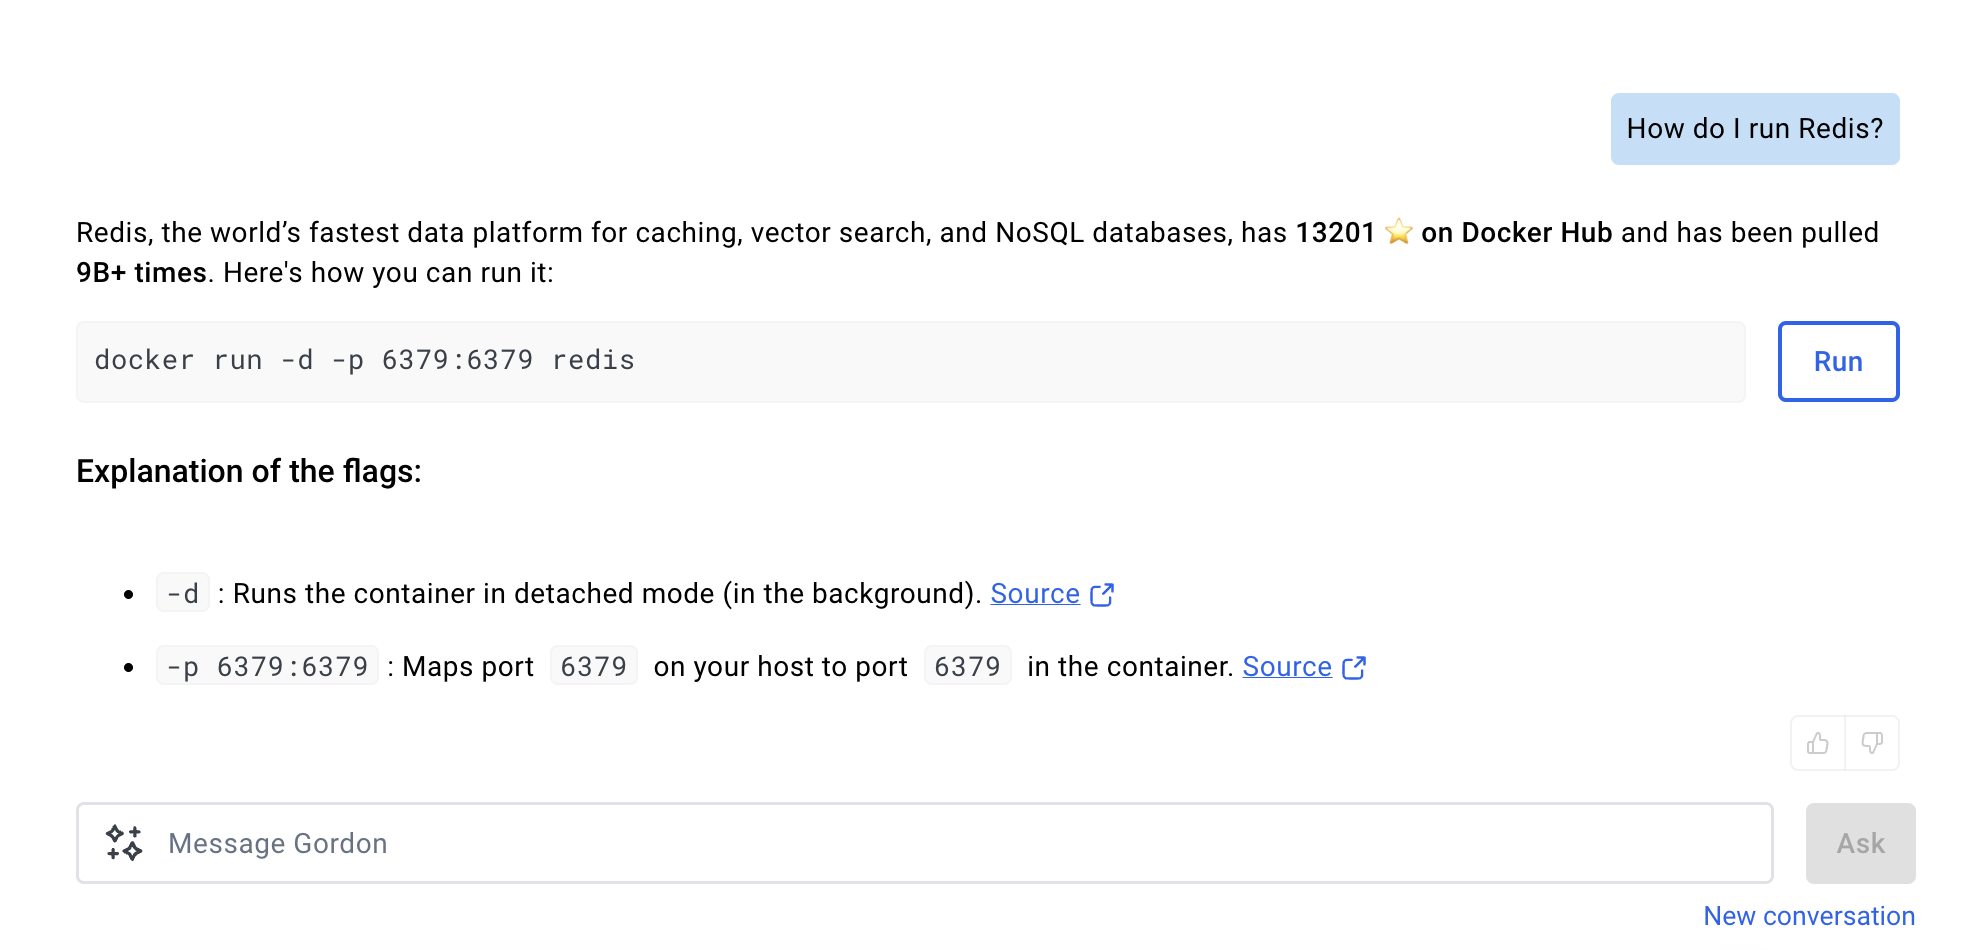Viewport: 1978px width, 950px height.
Task: Click container port 6379 code chip
Action: click(967, 667)
